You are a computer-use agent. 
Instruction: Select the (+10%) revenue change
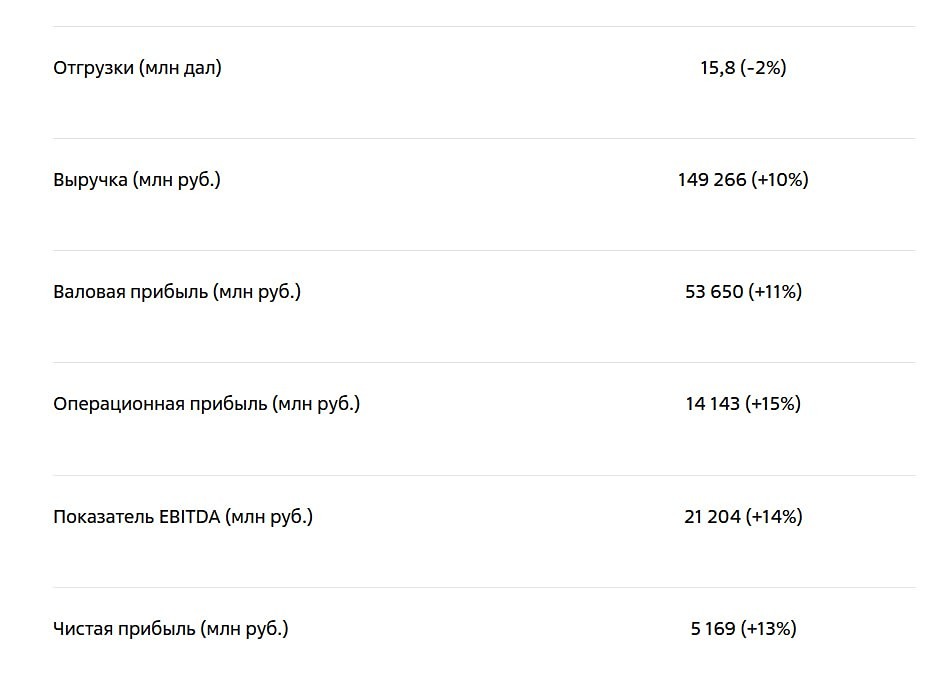pyautogui.click(x=778, y=180)
